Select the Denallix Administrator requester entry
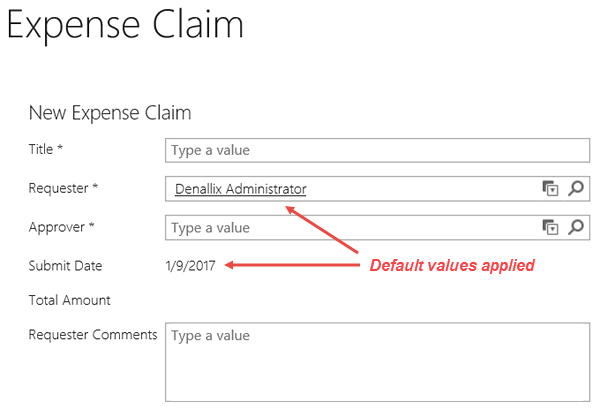This screenshot has width=600, height=409. [240, 188]
